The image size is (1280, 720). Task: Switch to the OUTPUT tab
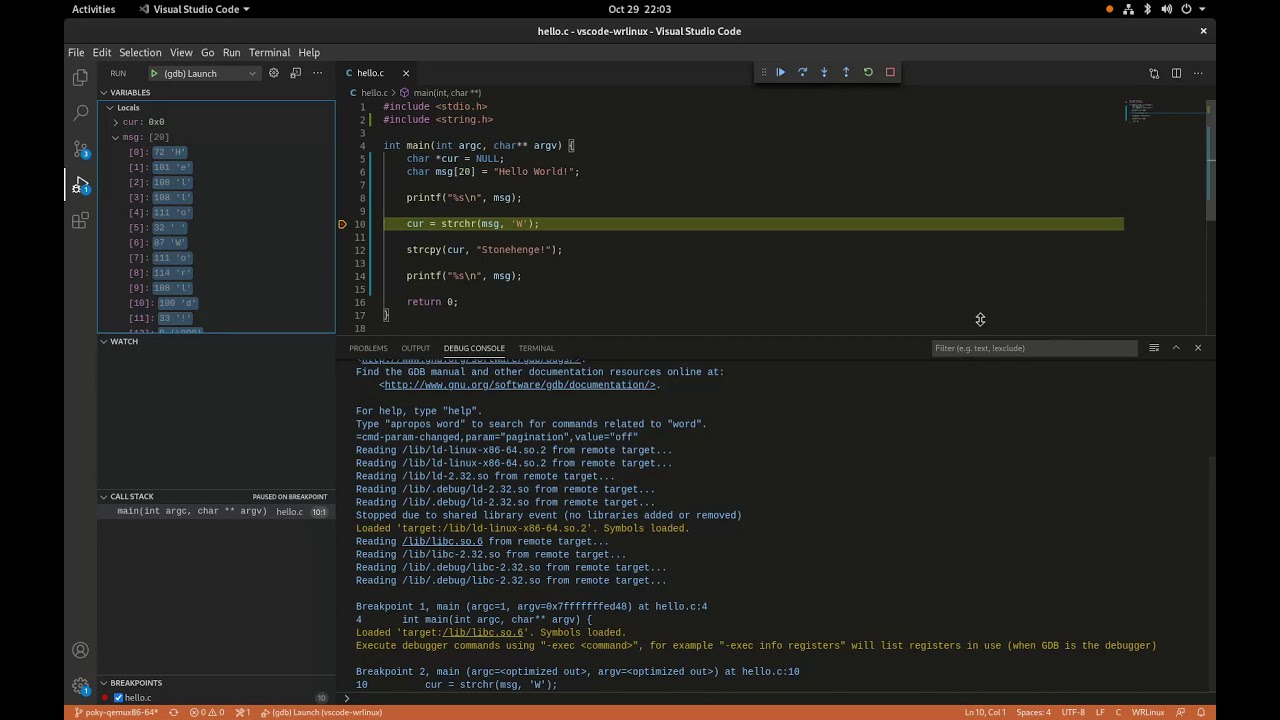click(415, 348)
